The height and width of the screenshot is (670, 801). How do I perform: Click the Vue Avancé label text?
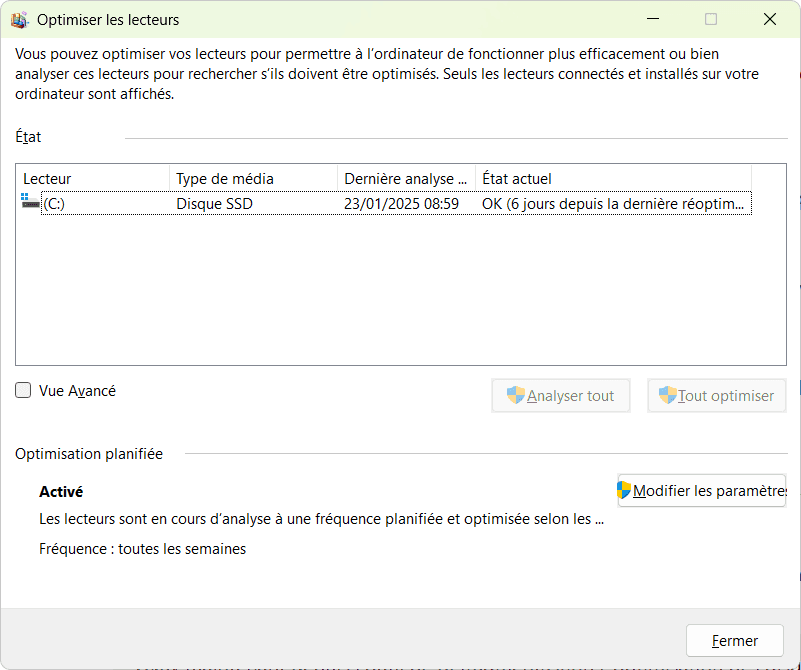pyautogui.click(x=78, y=391)
